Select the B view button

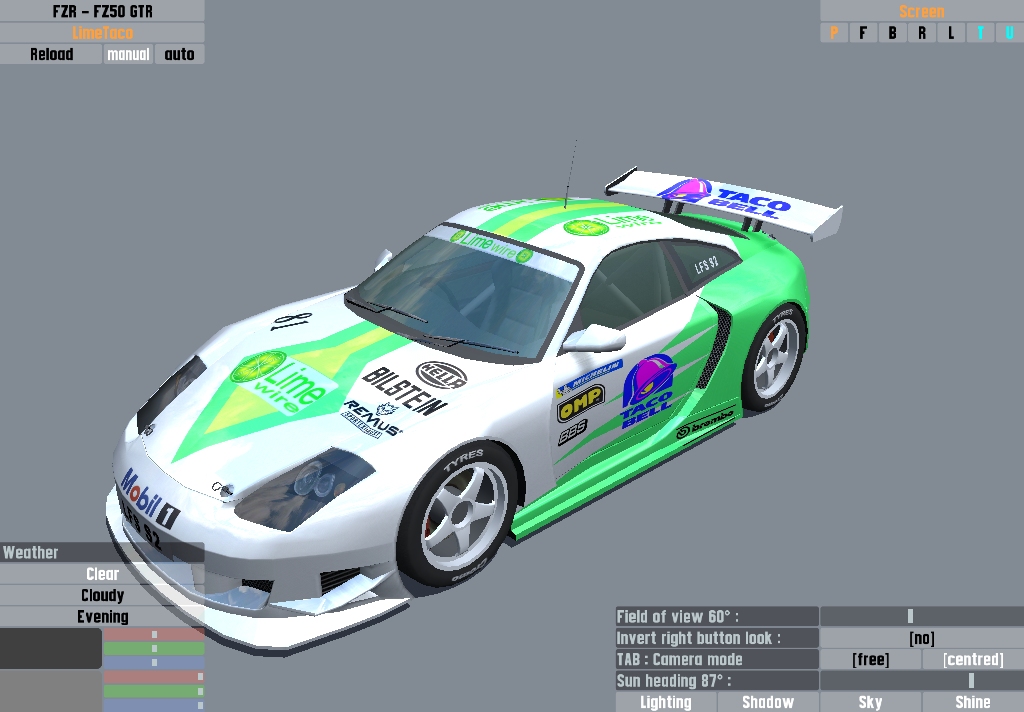892,33
